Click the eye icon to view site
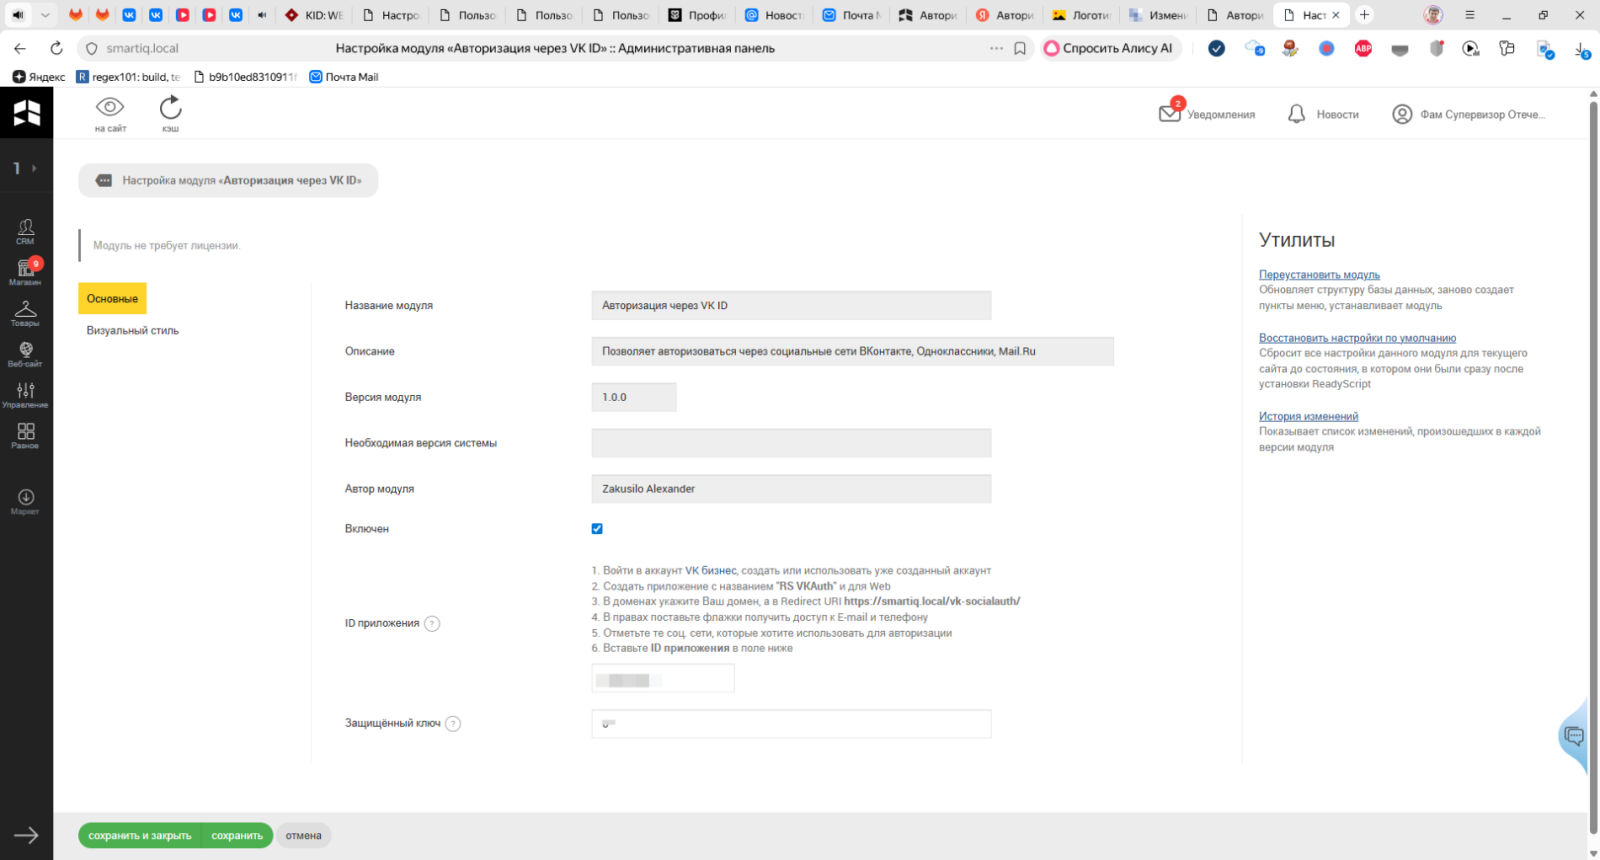 tap(110, 108)
